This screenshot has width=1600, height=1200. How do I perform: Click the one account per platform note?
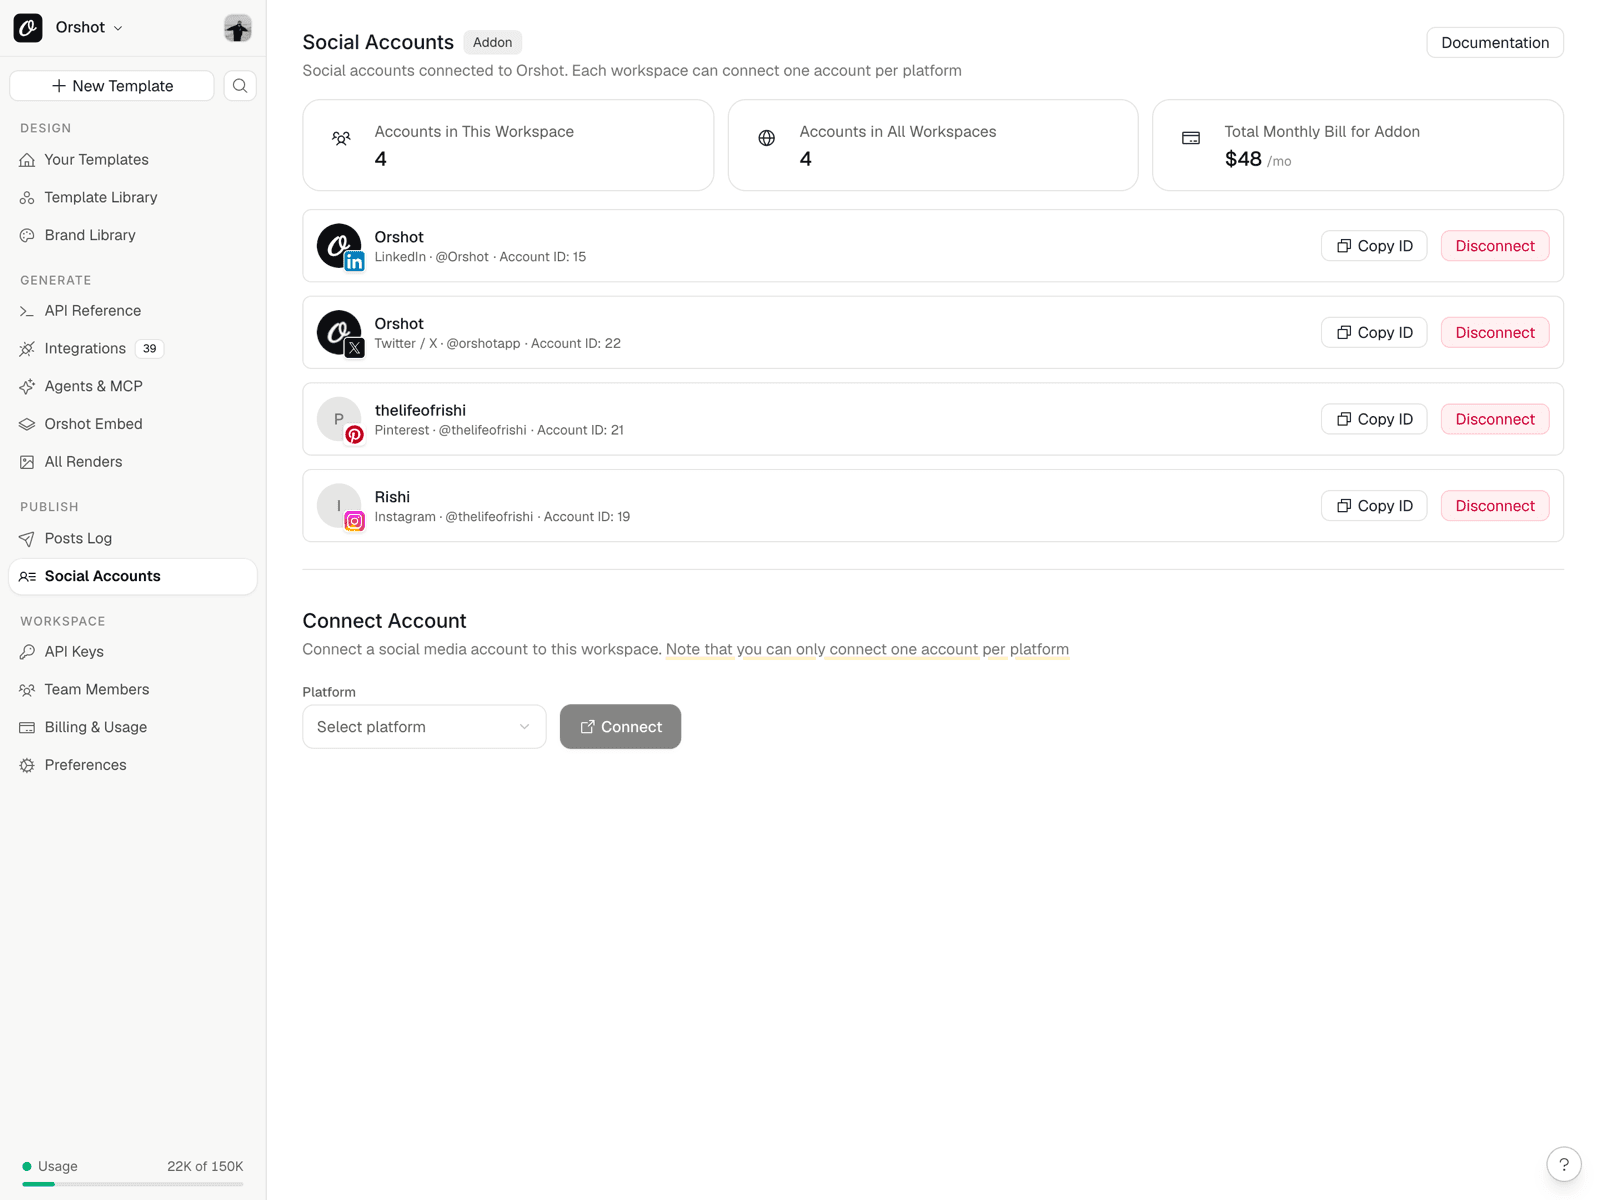click(867, 650)
